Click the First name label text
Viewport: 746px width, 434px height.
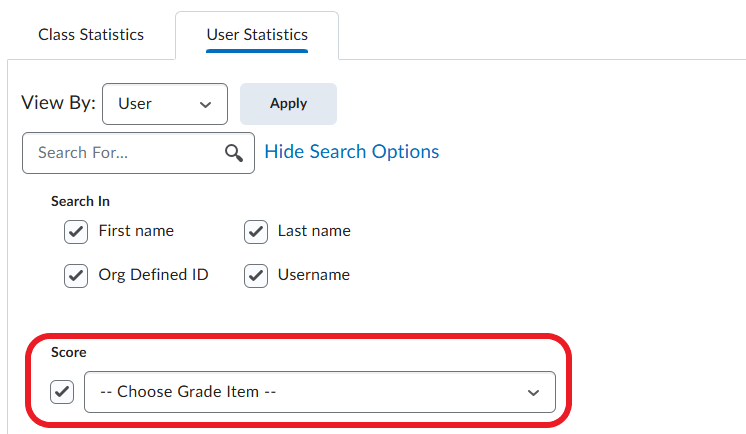point(136,231)
